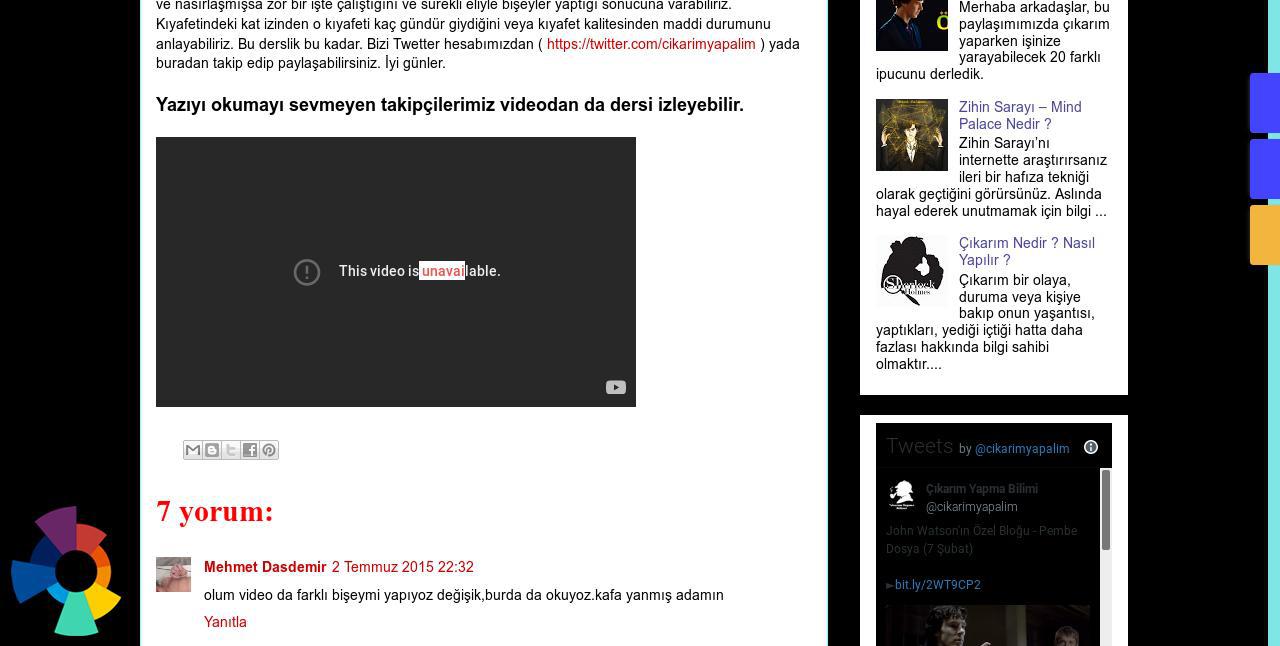Click the excerpt starting 'Çıkarım bir olaya, duruma'
The height and width of the screenshot is (646, 1280).
986,322
